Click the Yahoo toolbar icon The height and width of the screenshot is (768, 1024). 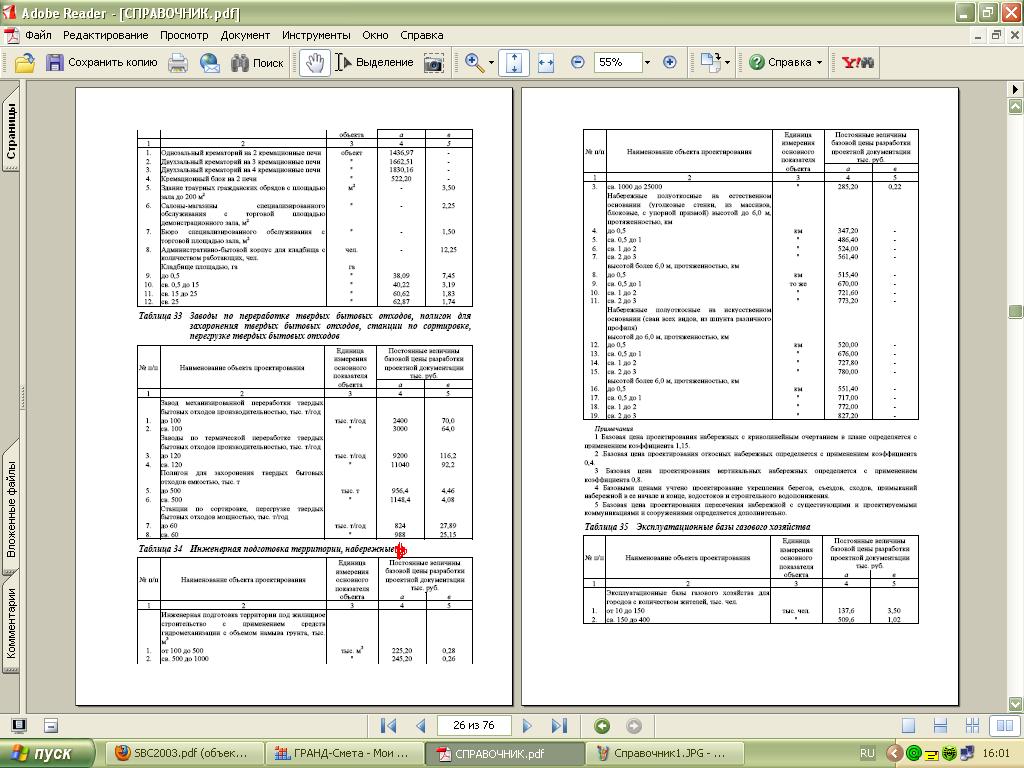coord(857,63)
